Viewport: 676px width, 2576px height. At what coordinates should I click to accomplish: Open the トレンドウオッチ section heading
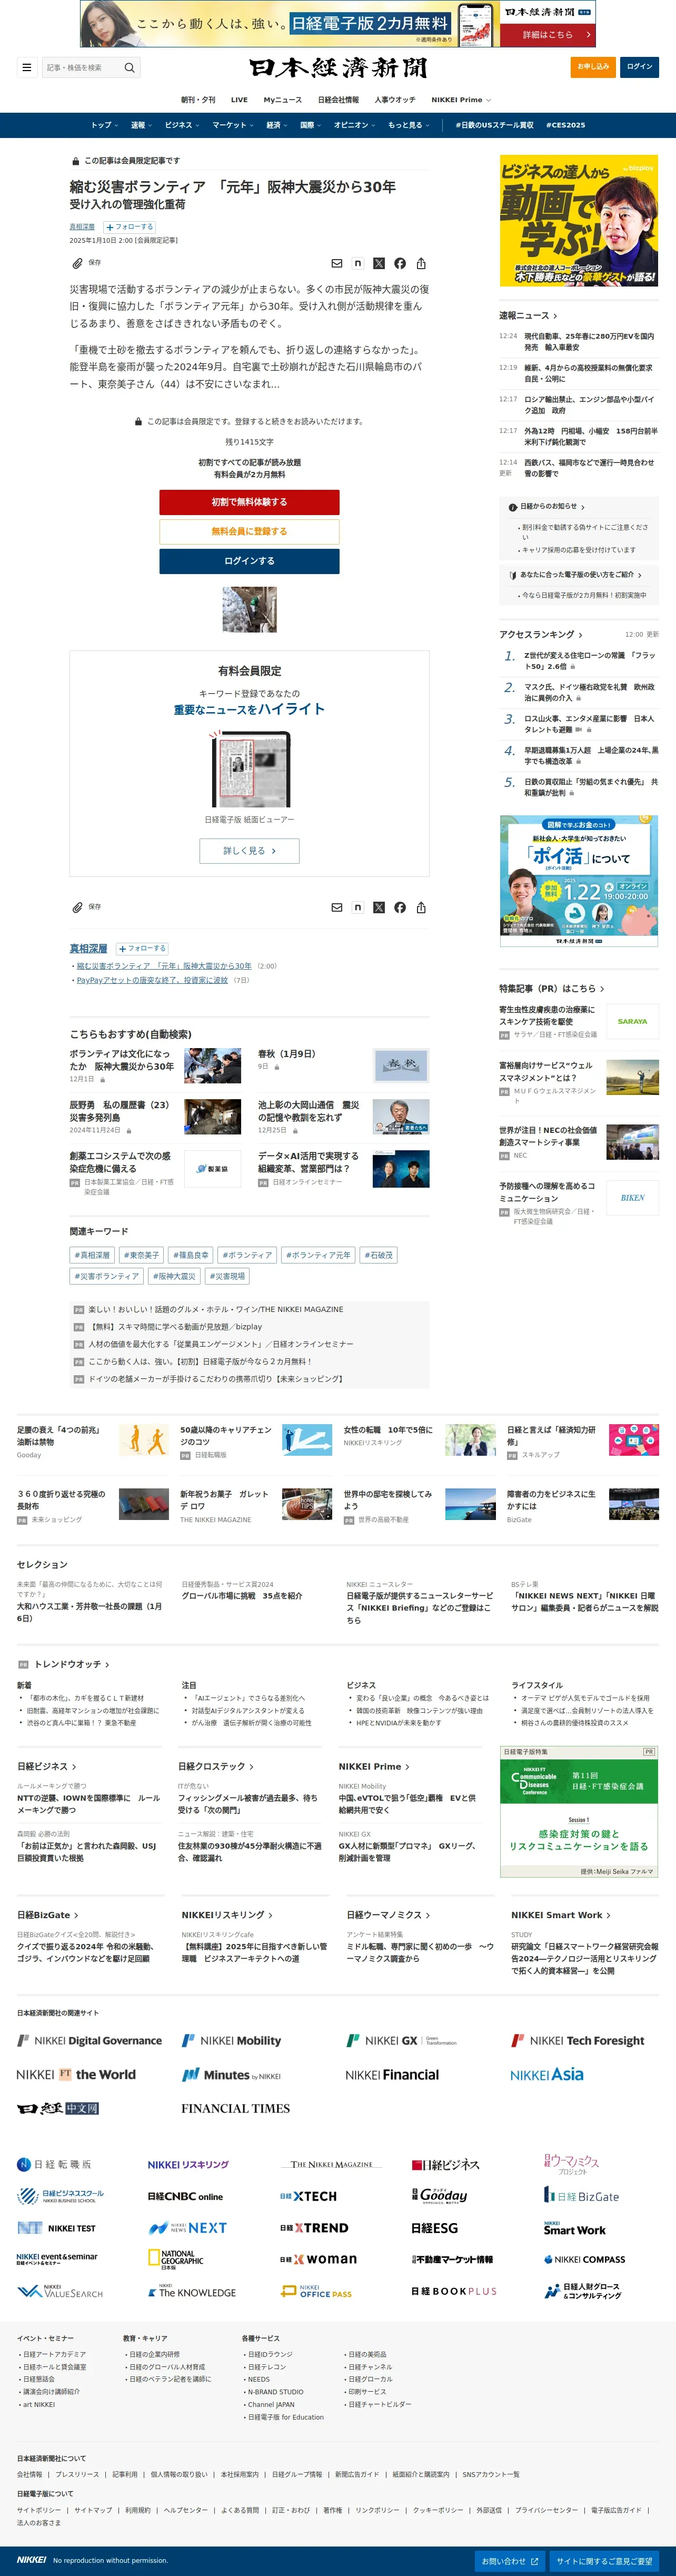72,1664
